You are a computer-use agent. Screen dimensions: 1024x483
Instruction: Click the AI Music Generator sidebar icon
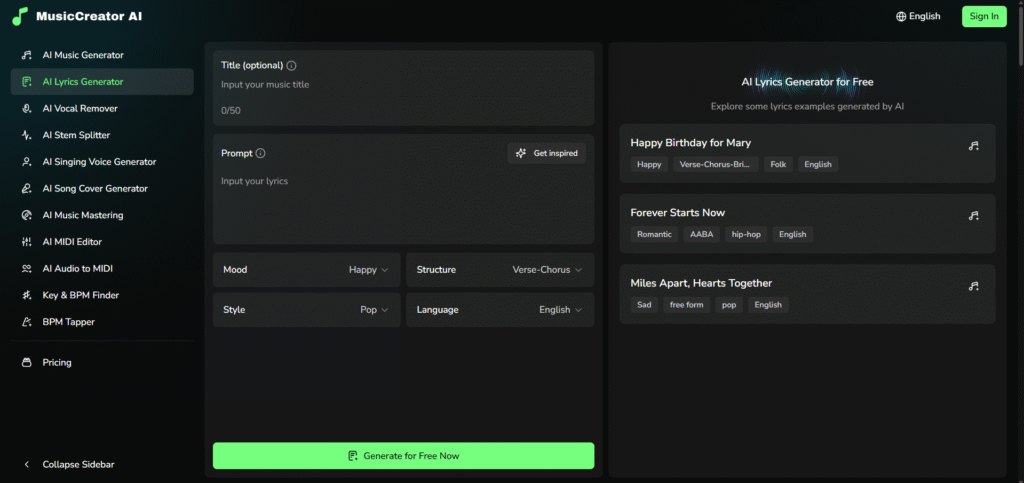[27, 55]
